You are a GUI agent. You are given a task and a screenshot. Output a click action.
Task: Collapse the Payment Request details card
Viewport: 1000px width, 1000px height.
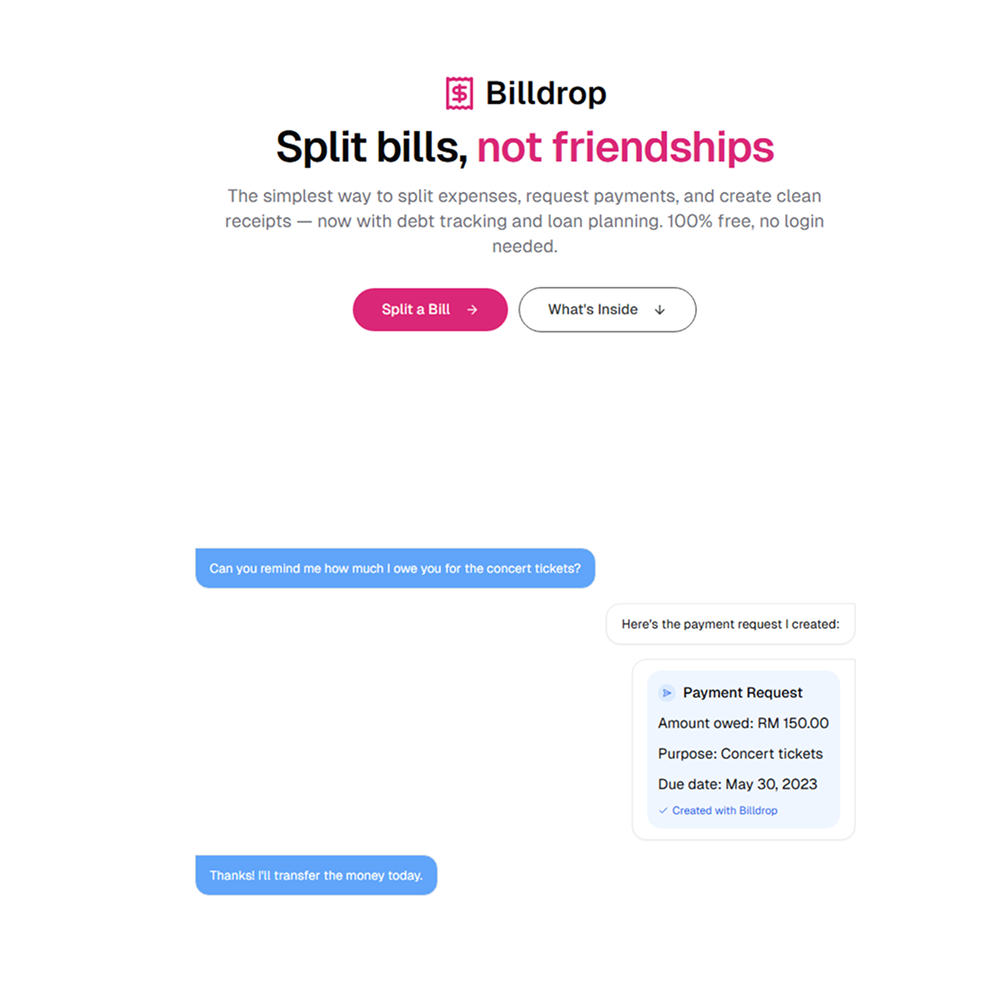tap(743, 748)
